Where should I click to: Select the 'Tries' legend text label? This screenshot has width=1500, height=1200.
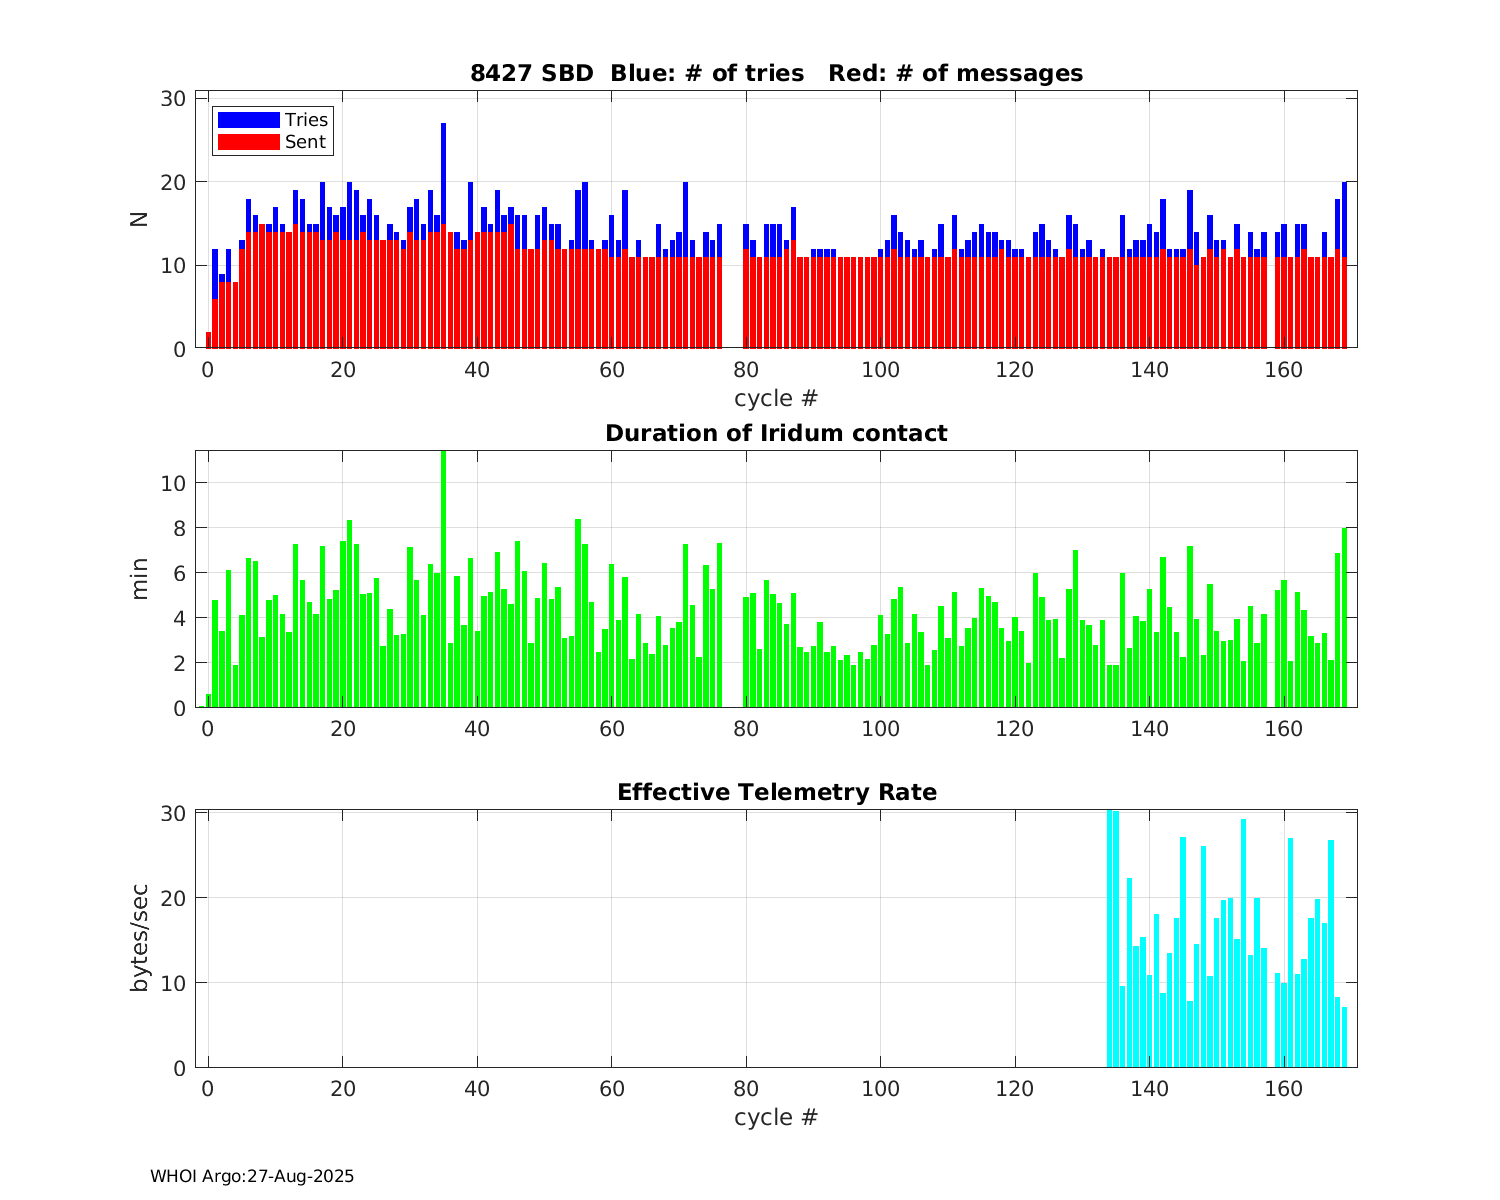click(x=306, y=120)
